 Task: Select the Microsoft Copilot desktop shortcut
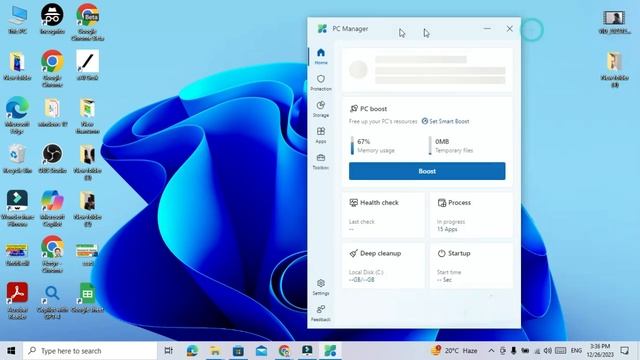52,208
